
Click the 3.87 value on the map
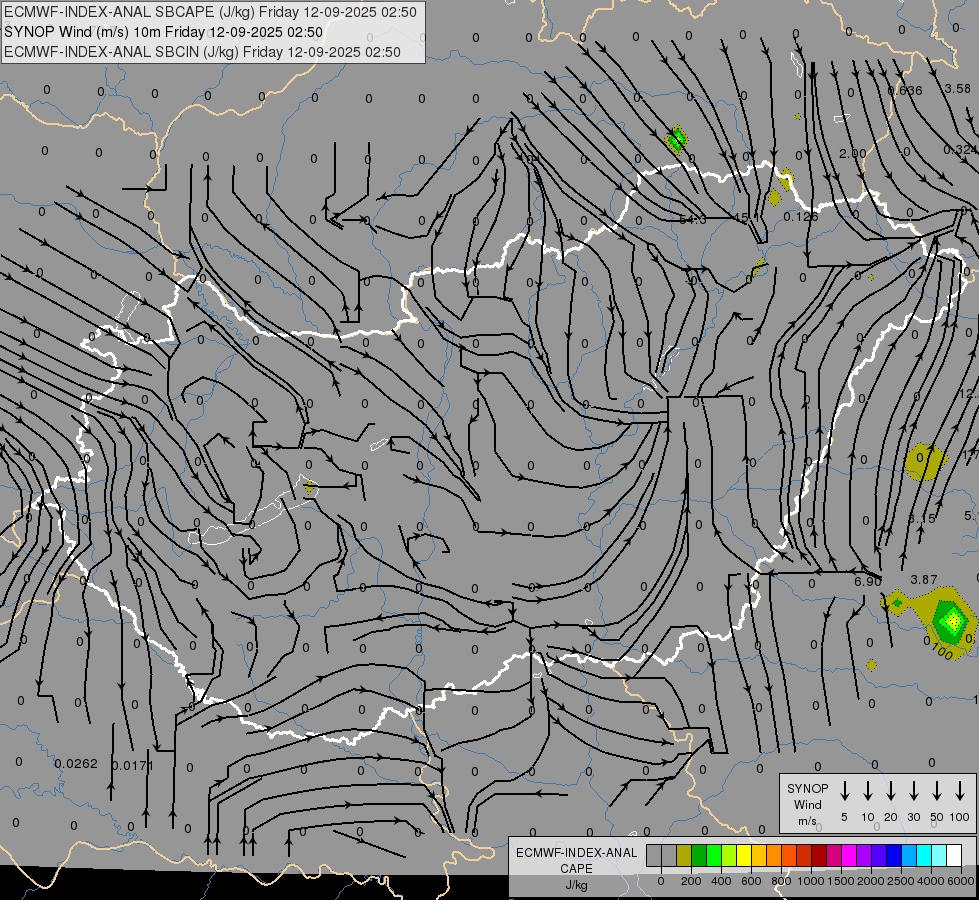(x=923, y=580)
